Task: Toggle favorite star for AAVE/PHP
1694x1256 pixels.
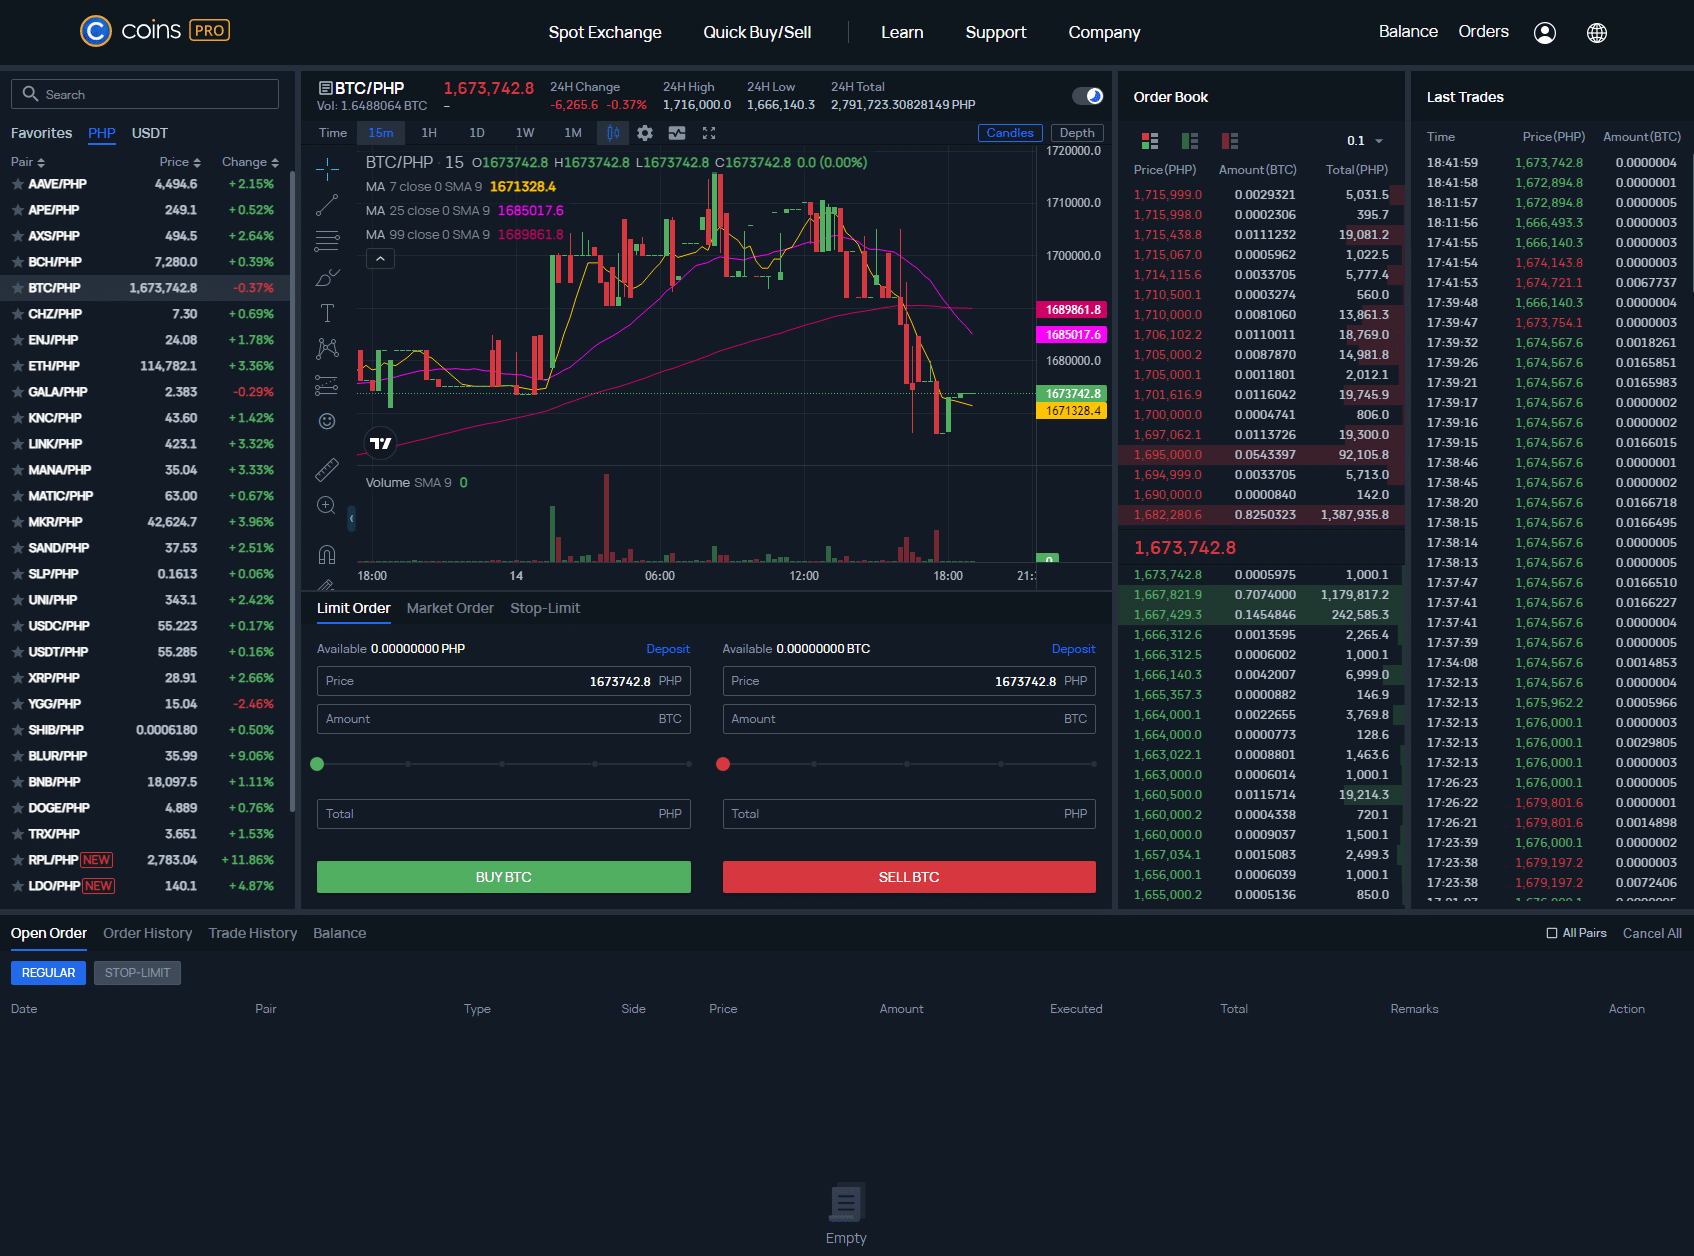Action: pyautogui.click(x=18, y=184)
